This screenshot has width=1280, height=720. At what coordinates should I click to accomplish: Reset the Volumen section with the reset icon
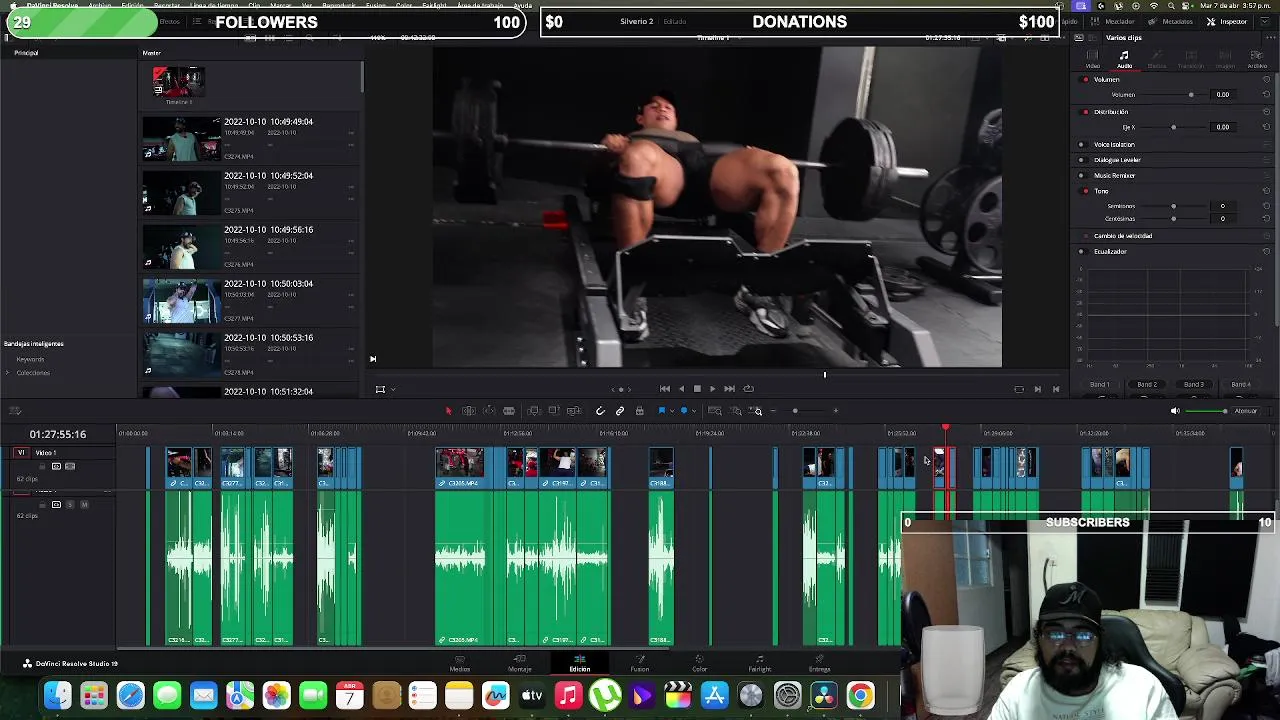pos(1266,79)
